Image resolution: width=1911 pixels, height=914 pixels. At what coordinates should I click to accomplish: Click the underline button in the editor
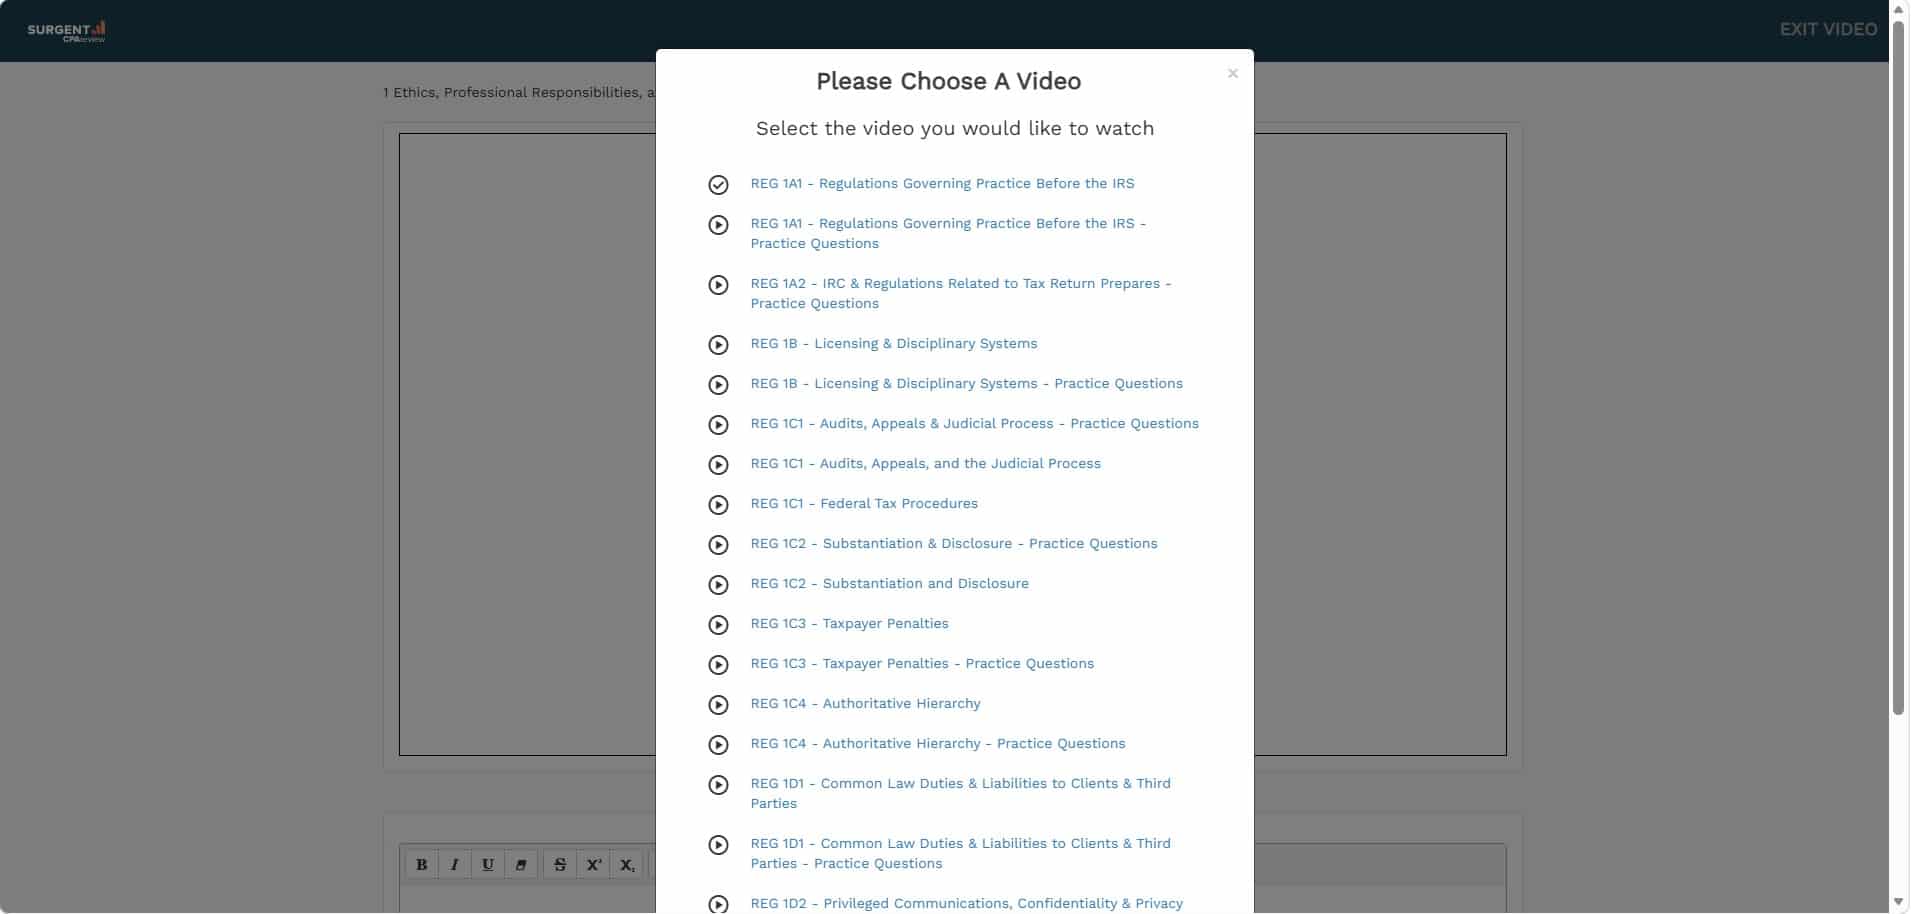pyautogui.click(x=487, y=865)
